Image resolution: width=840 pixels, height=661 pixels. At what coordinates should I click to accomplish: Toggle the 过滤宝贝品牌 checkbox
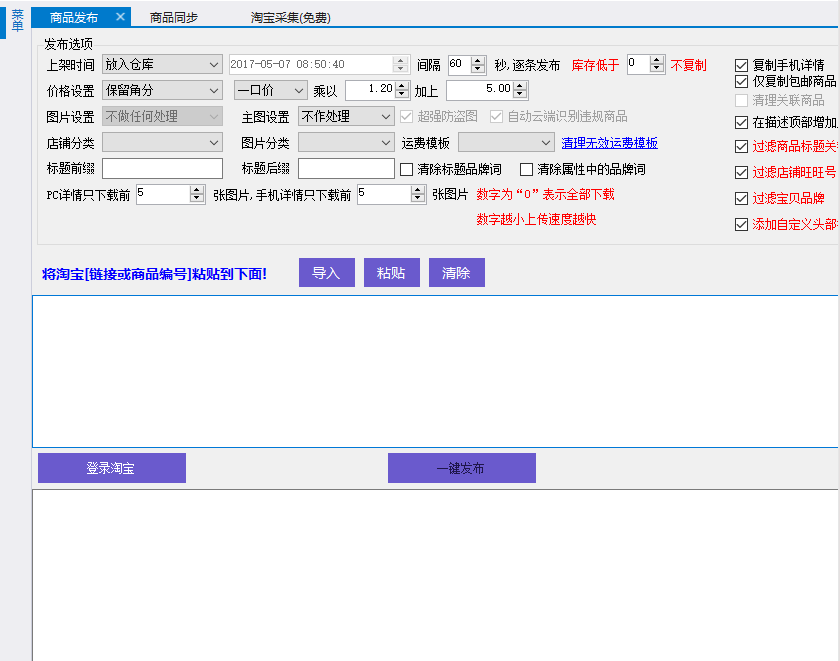pos(741,198)
